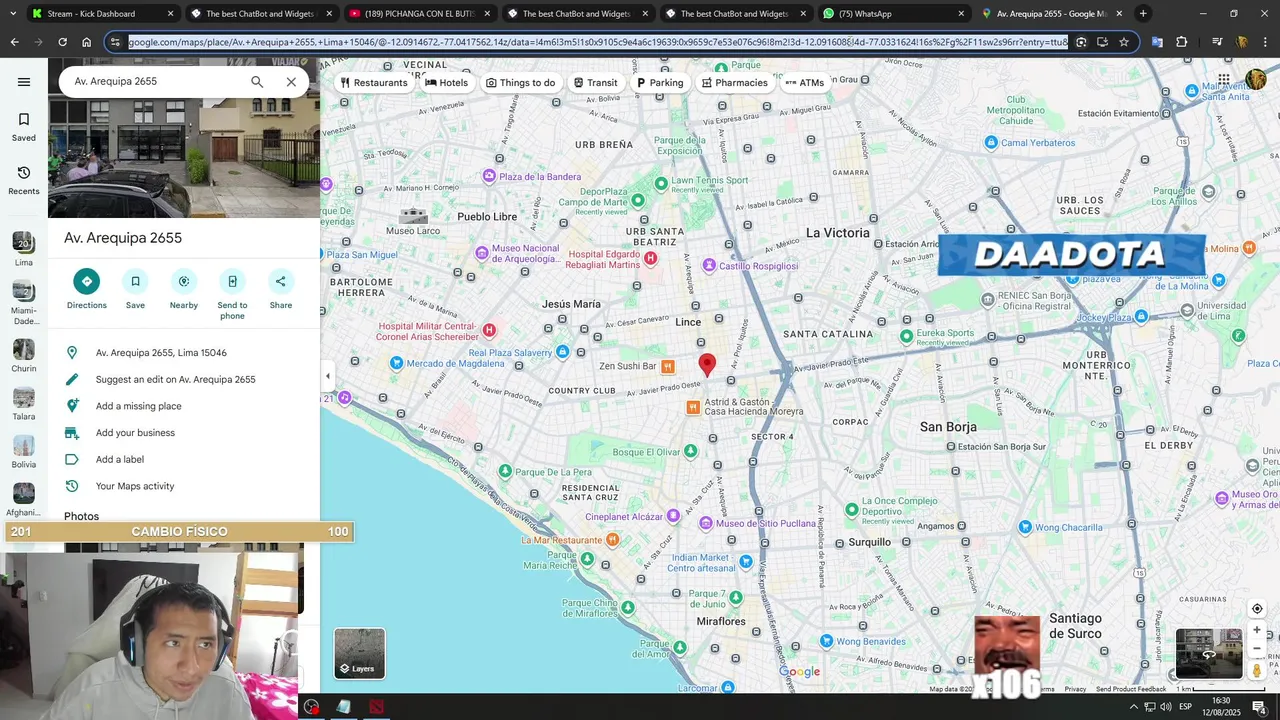Open the Bolivia recent place
The height and width of the screenshot is (720, 1280).
tap(24, 452)
